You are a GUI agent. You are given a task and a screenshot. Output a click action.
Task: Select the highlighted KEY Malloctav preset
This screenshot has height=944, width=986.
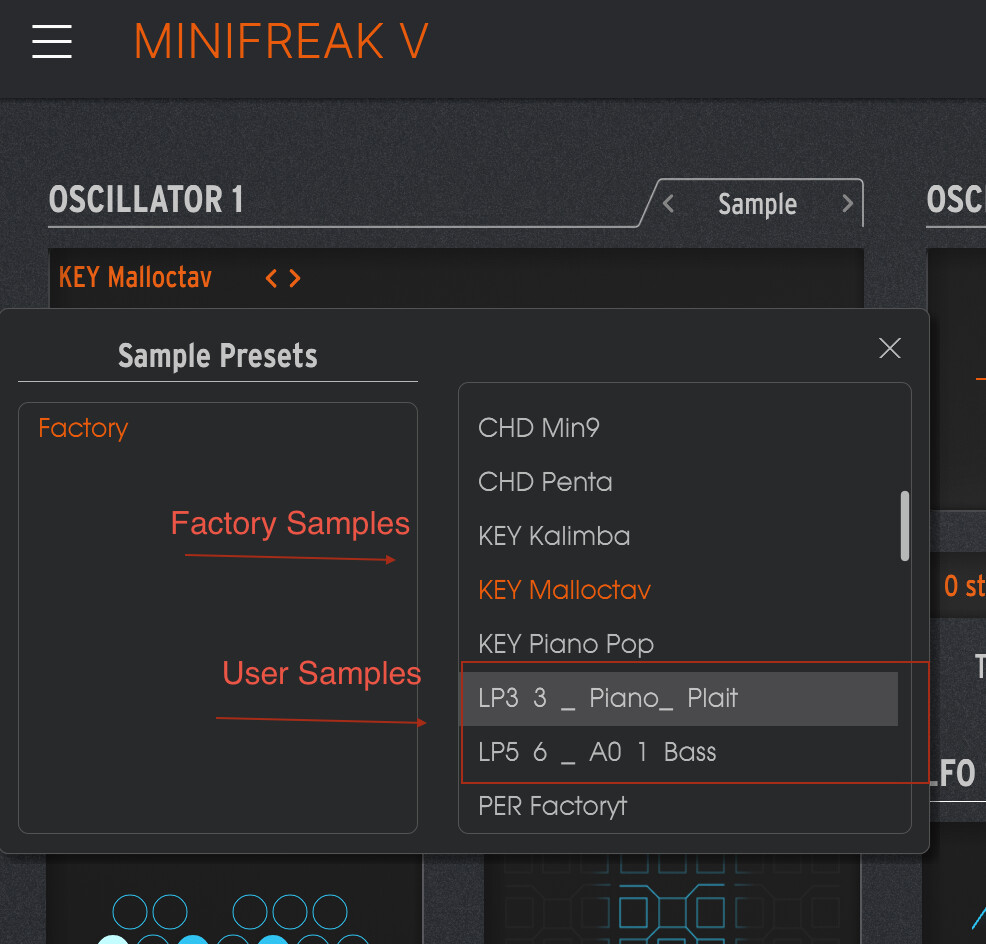(x=564, y=590)
